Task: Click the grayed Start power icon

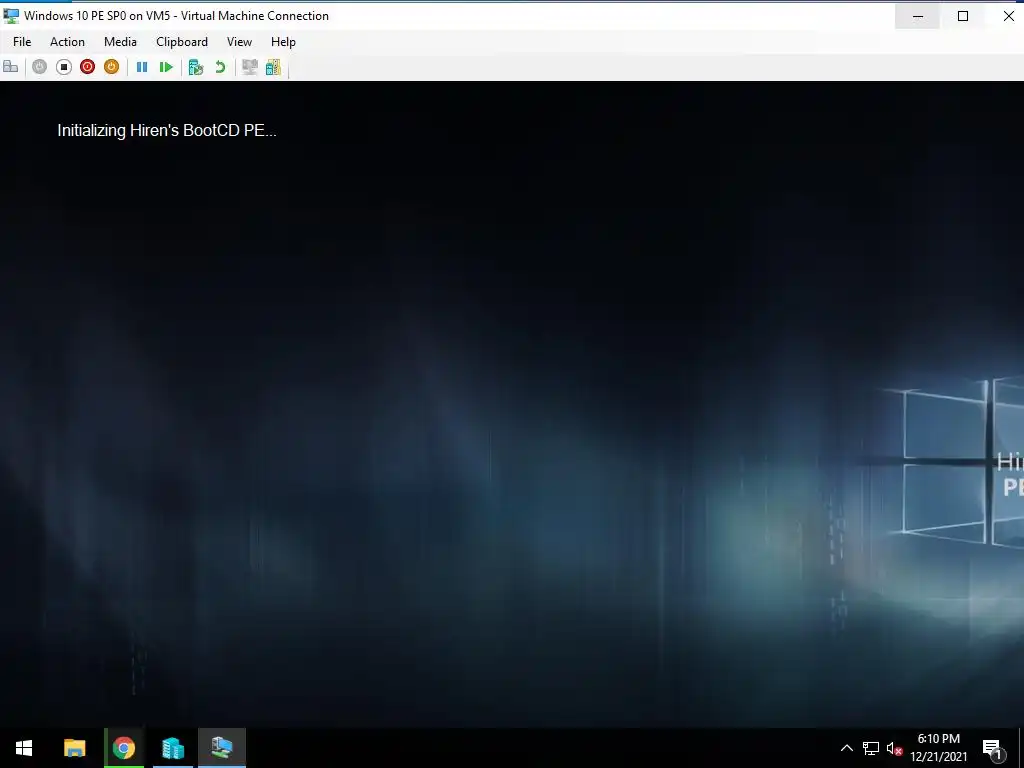Action: pos(39,67)
